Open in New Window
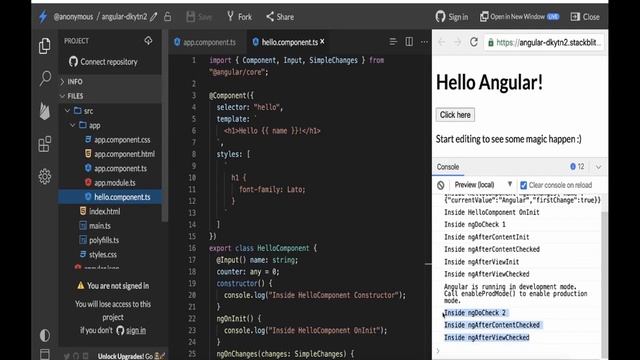The width and height of the screenshot is (640, 360). coord(519,17)
